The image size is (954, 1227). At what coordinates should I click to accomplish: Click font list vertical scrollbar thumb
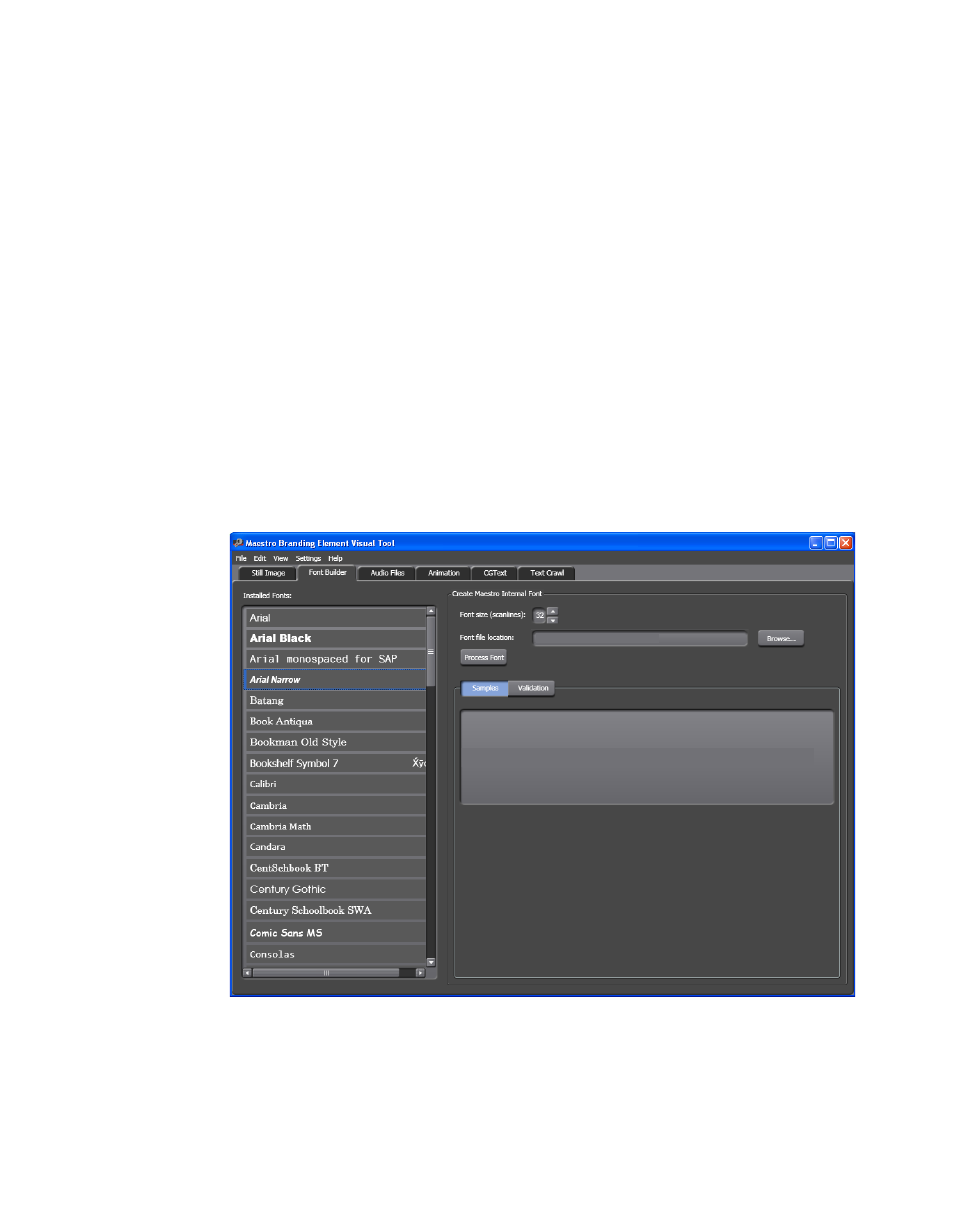(431, 652)
